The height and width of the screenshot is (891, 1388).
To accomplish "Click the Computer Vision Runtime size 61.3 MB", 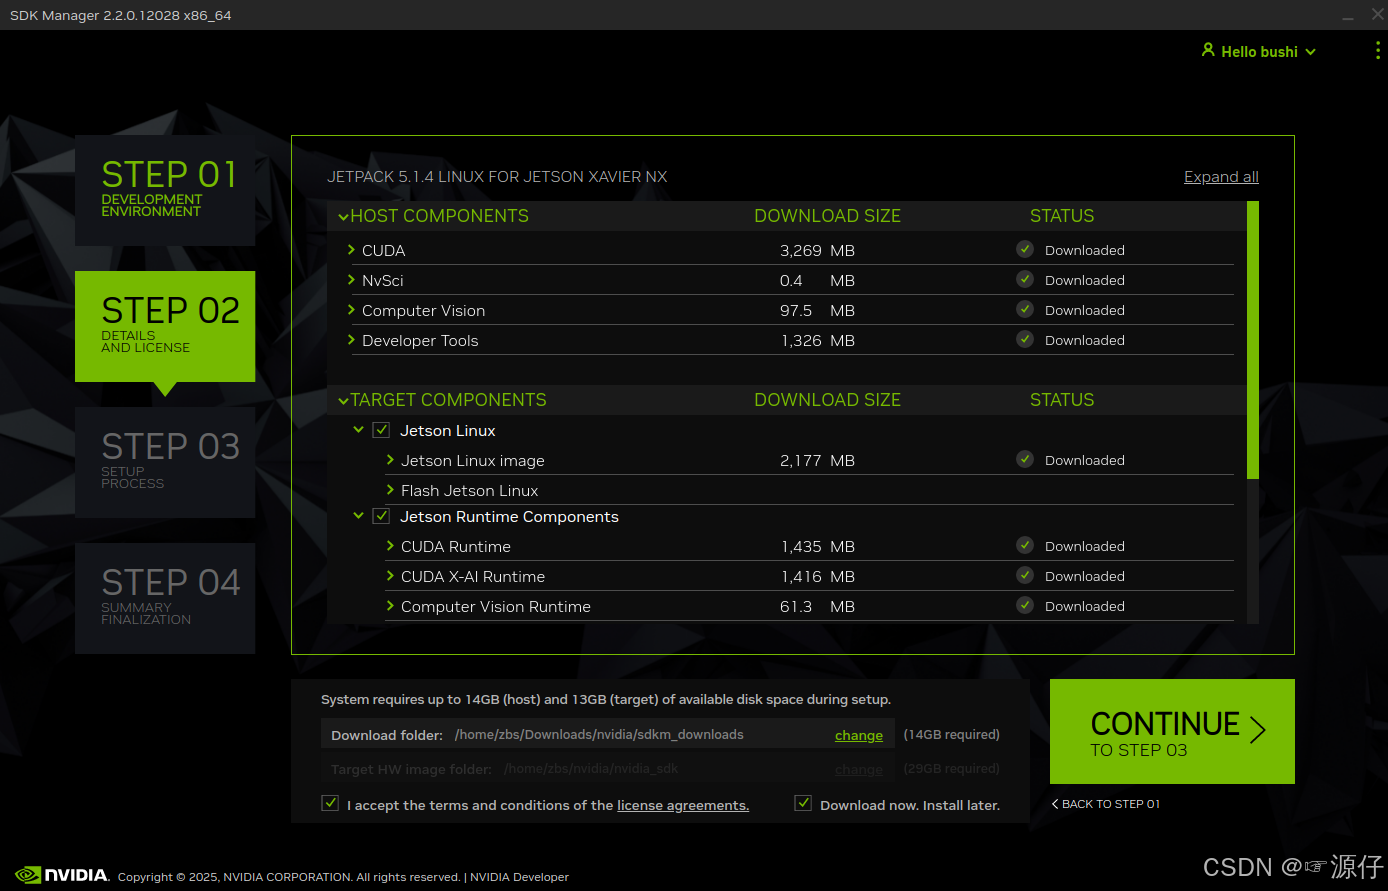I will (x=817, y=606).
